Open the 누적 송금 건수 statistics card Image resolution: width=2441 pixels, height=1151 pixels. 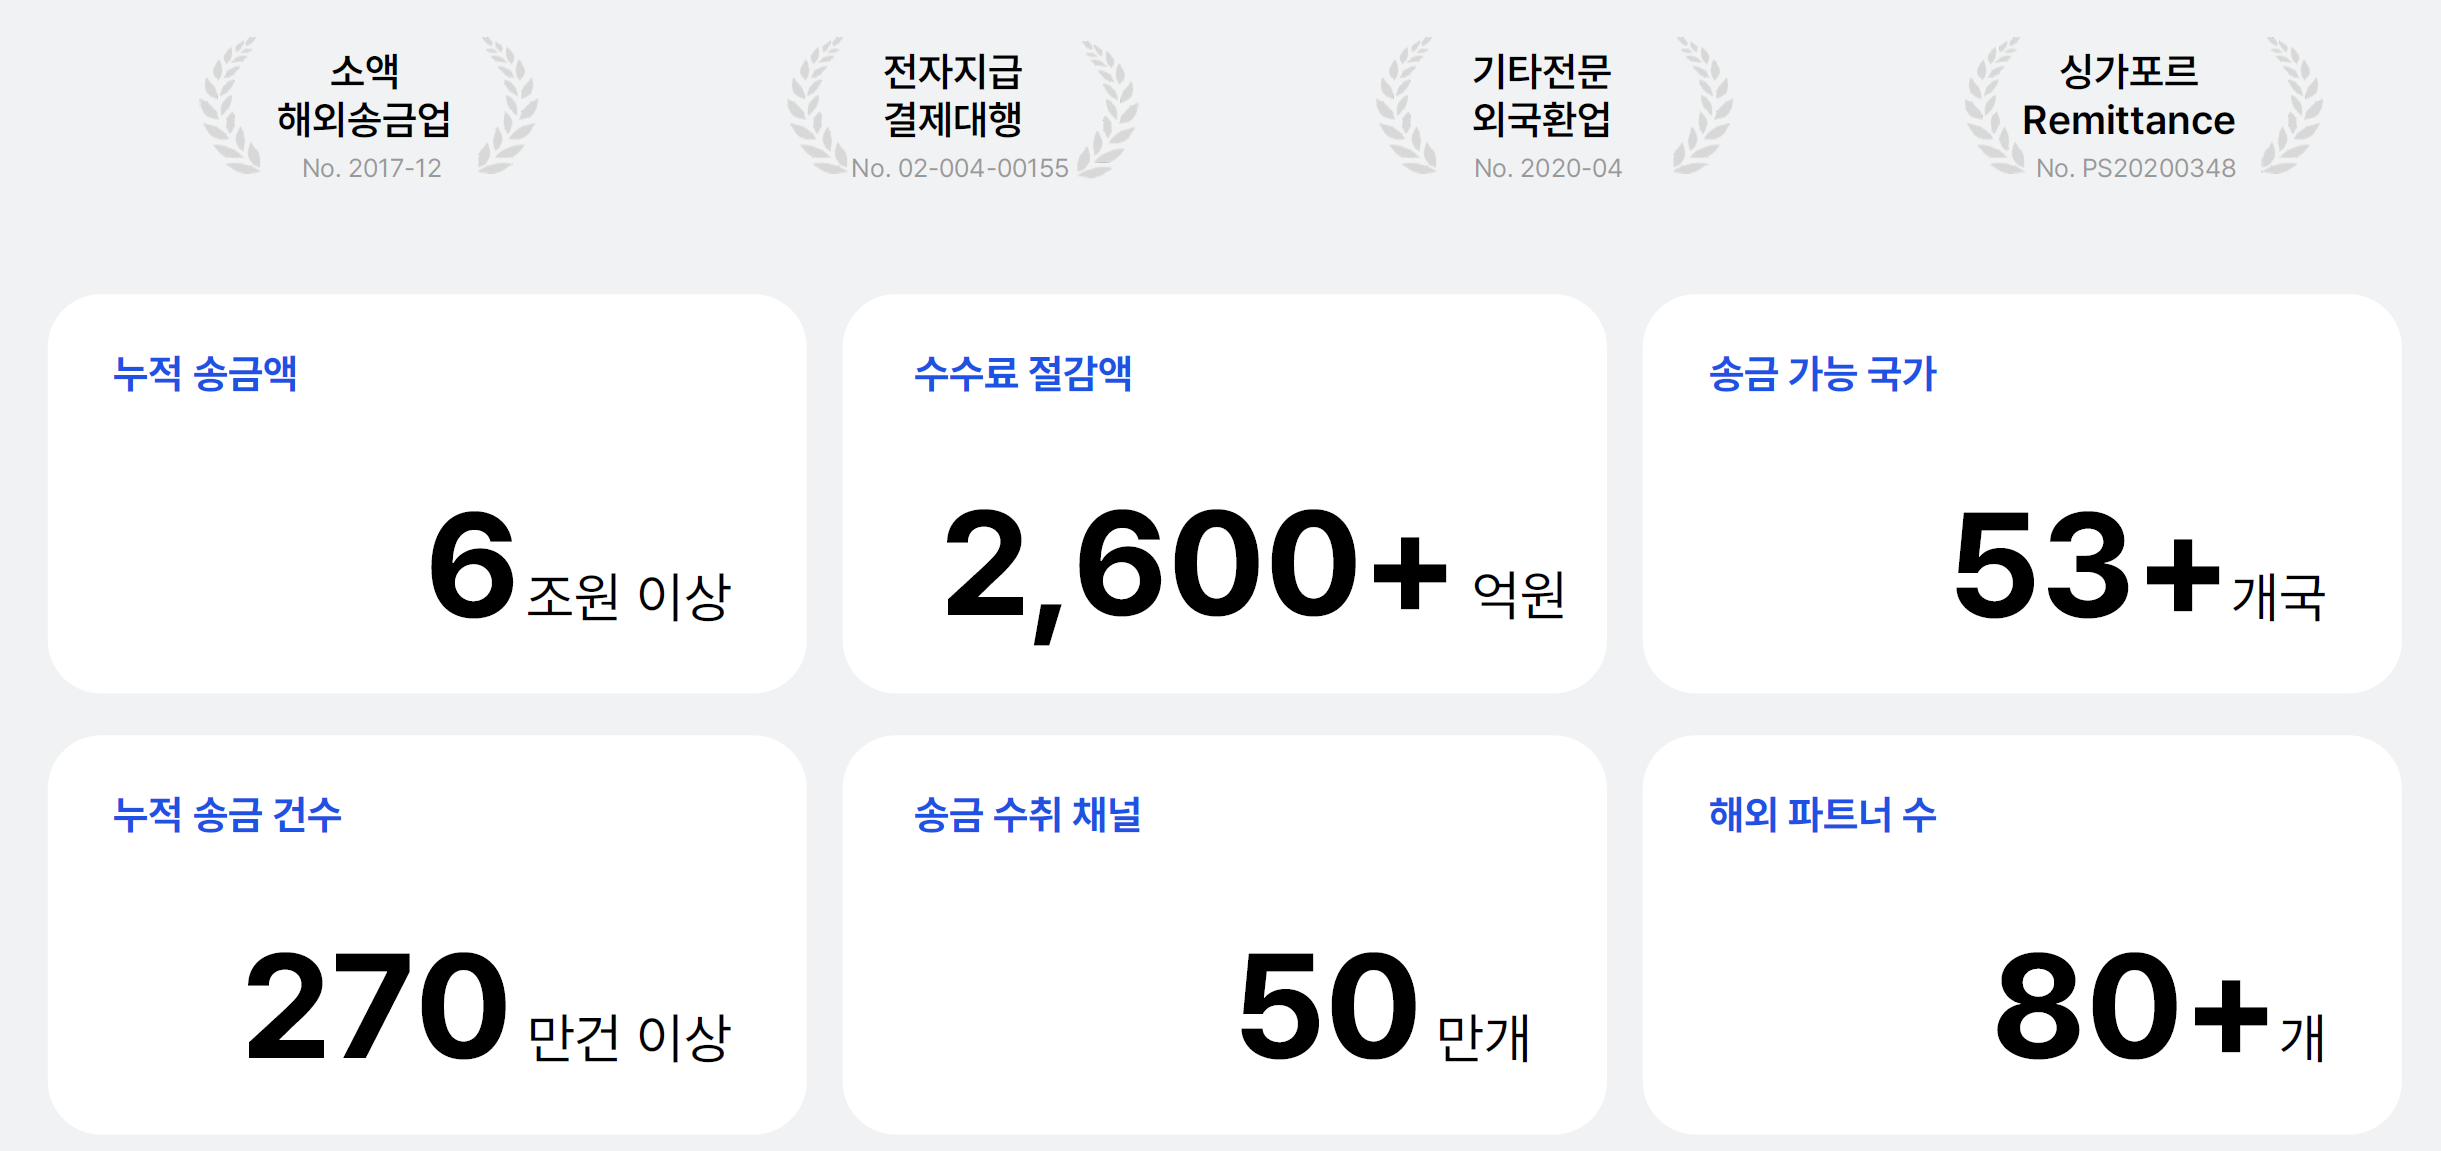(x=427, y=935)
